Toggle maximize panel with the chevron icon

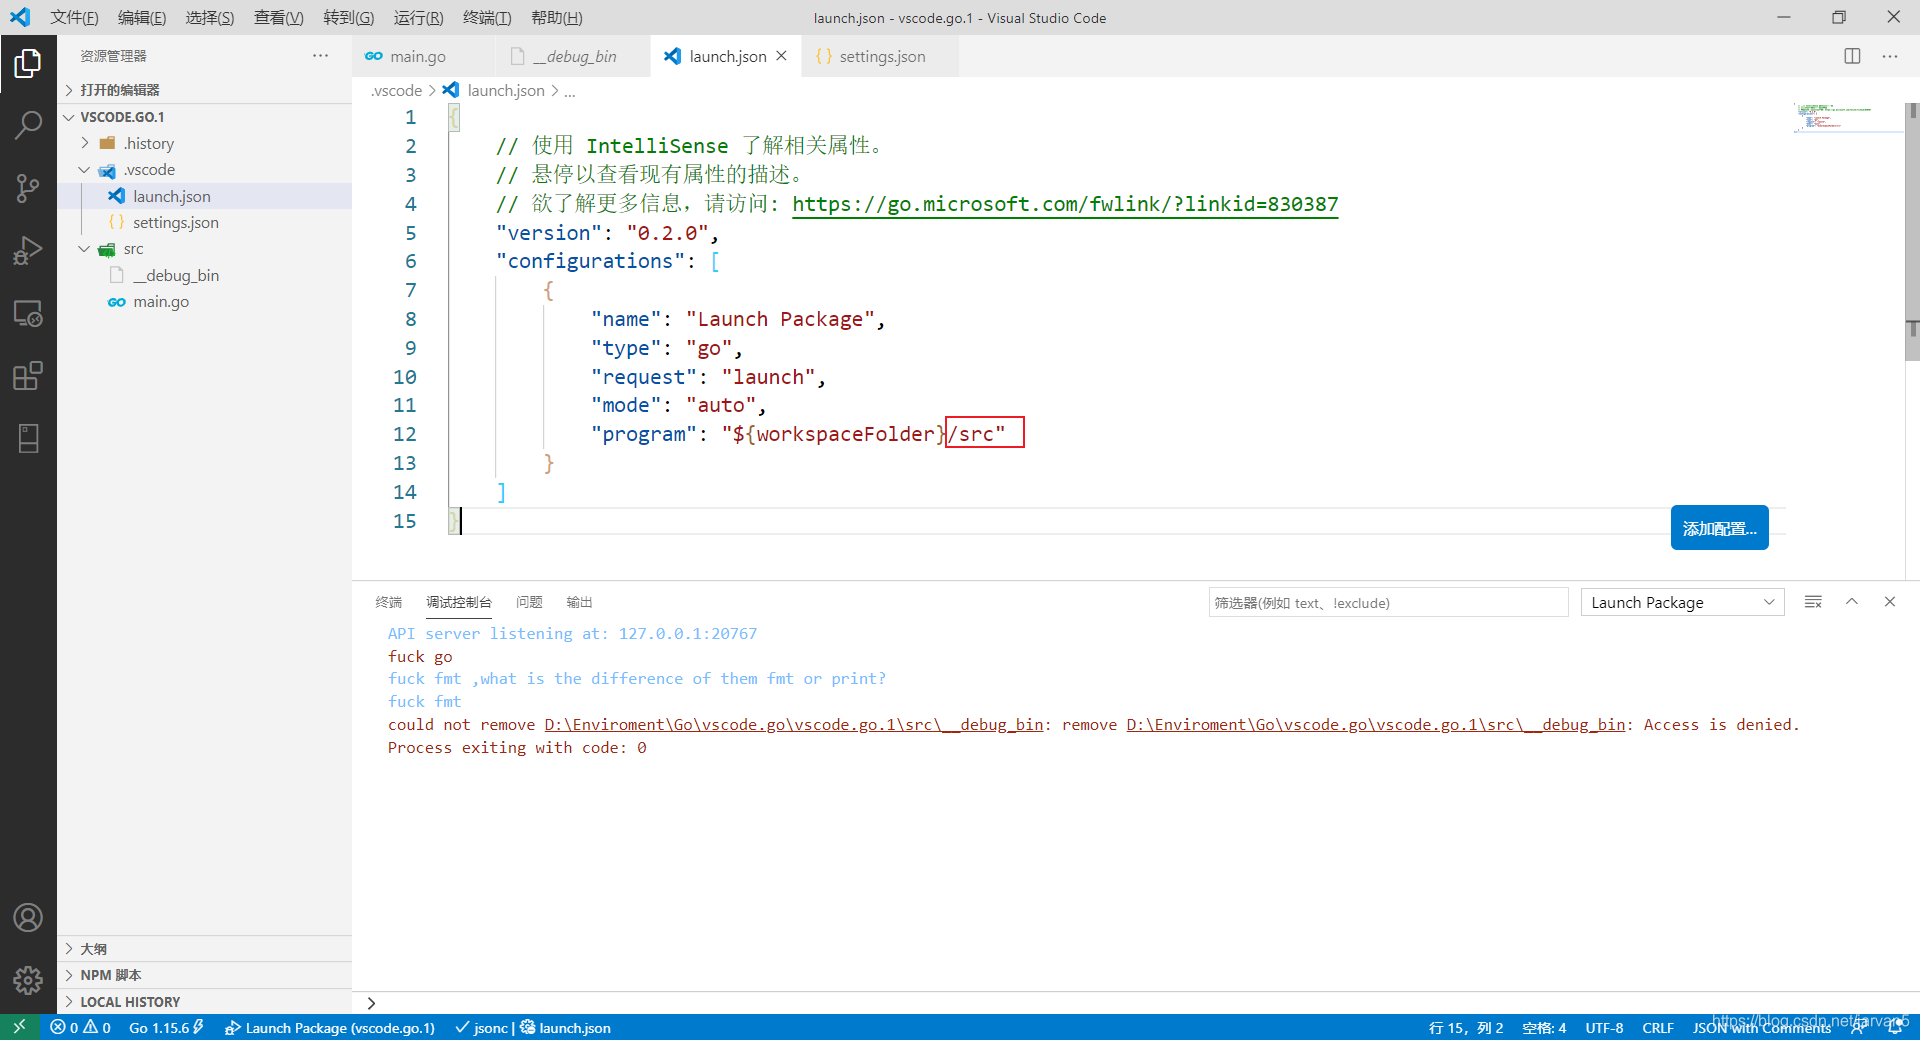point(1852,602)
